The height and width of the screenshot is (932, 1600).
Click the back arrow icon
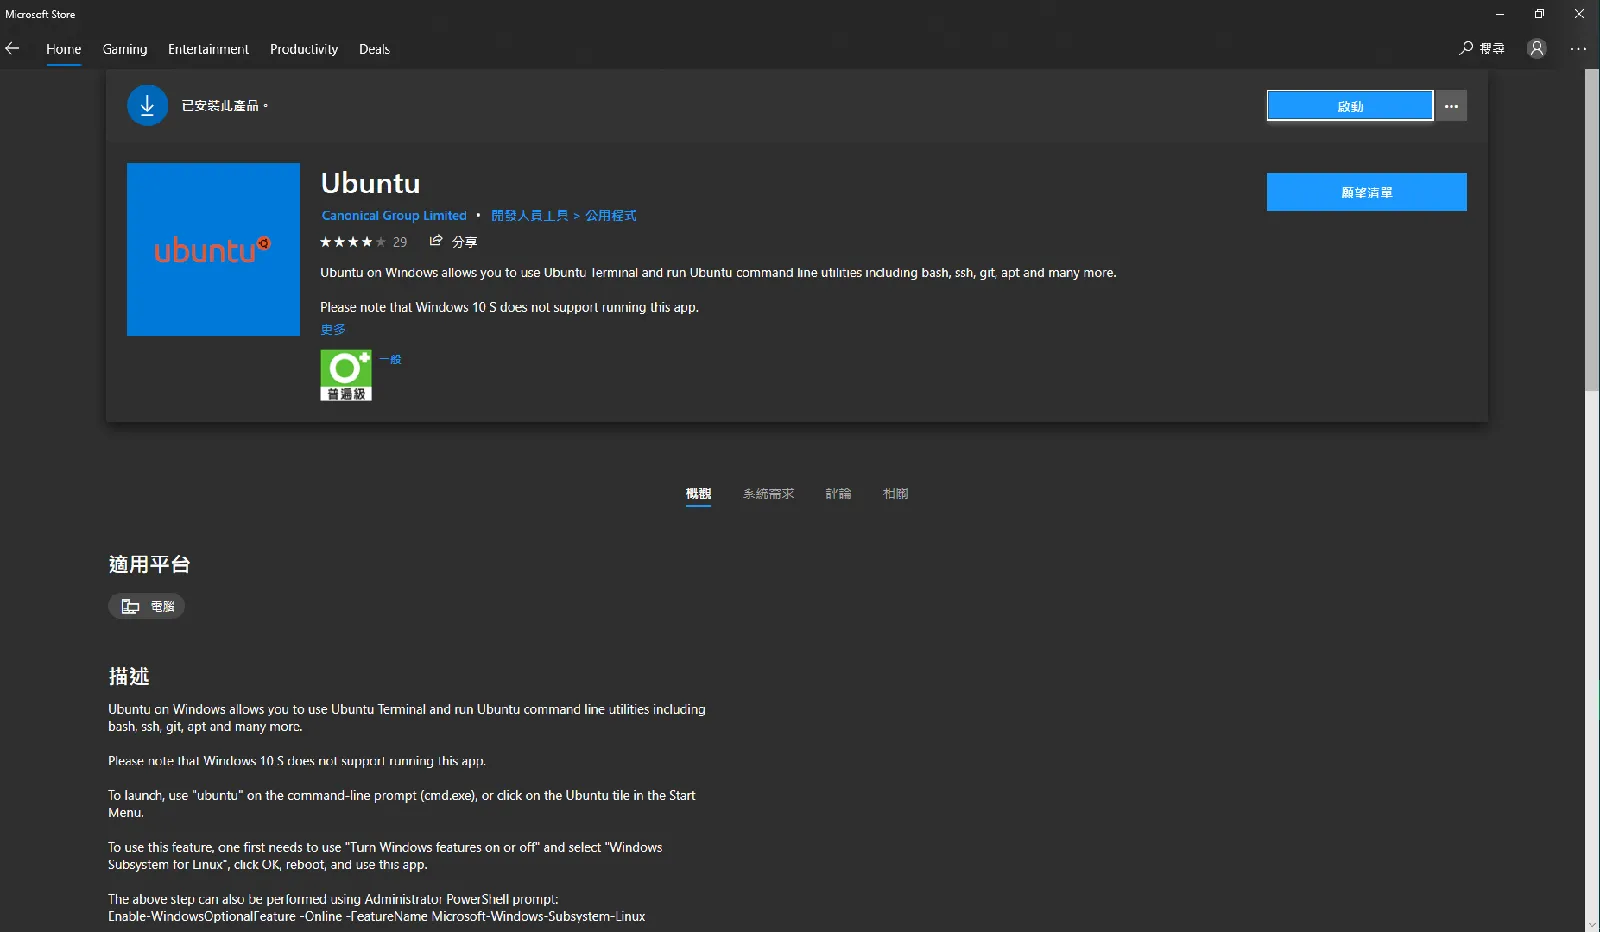coord(13,48)
